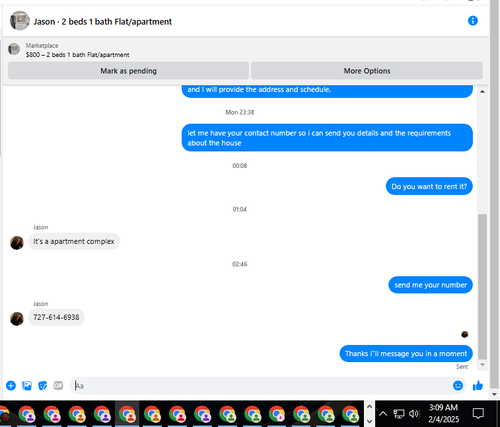Viewport: 500px width, 427px height.
Task: Open more actions with the blue plus icon
Action: pyautogui.click(x=11, y=386)
